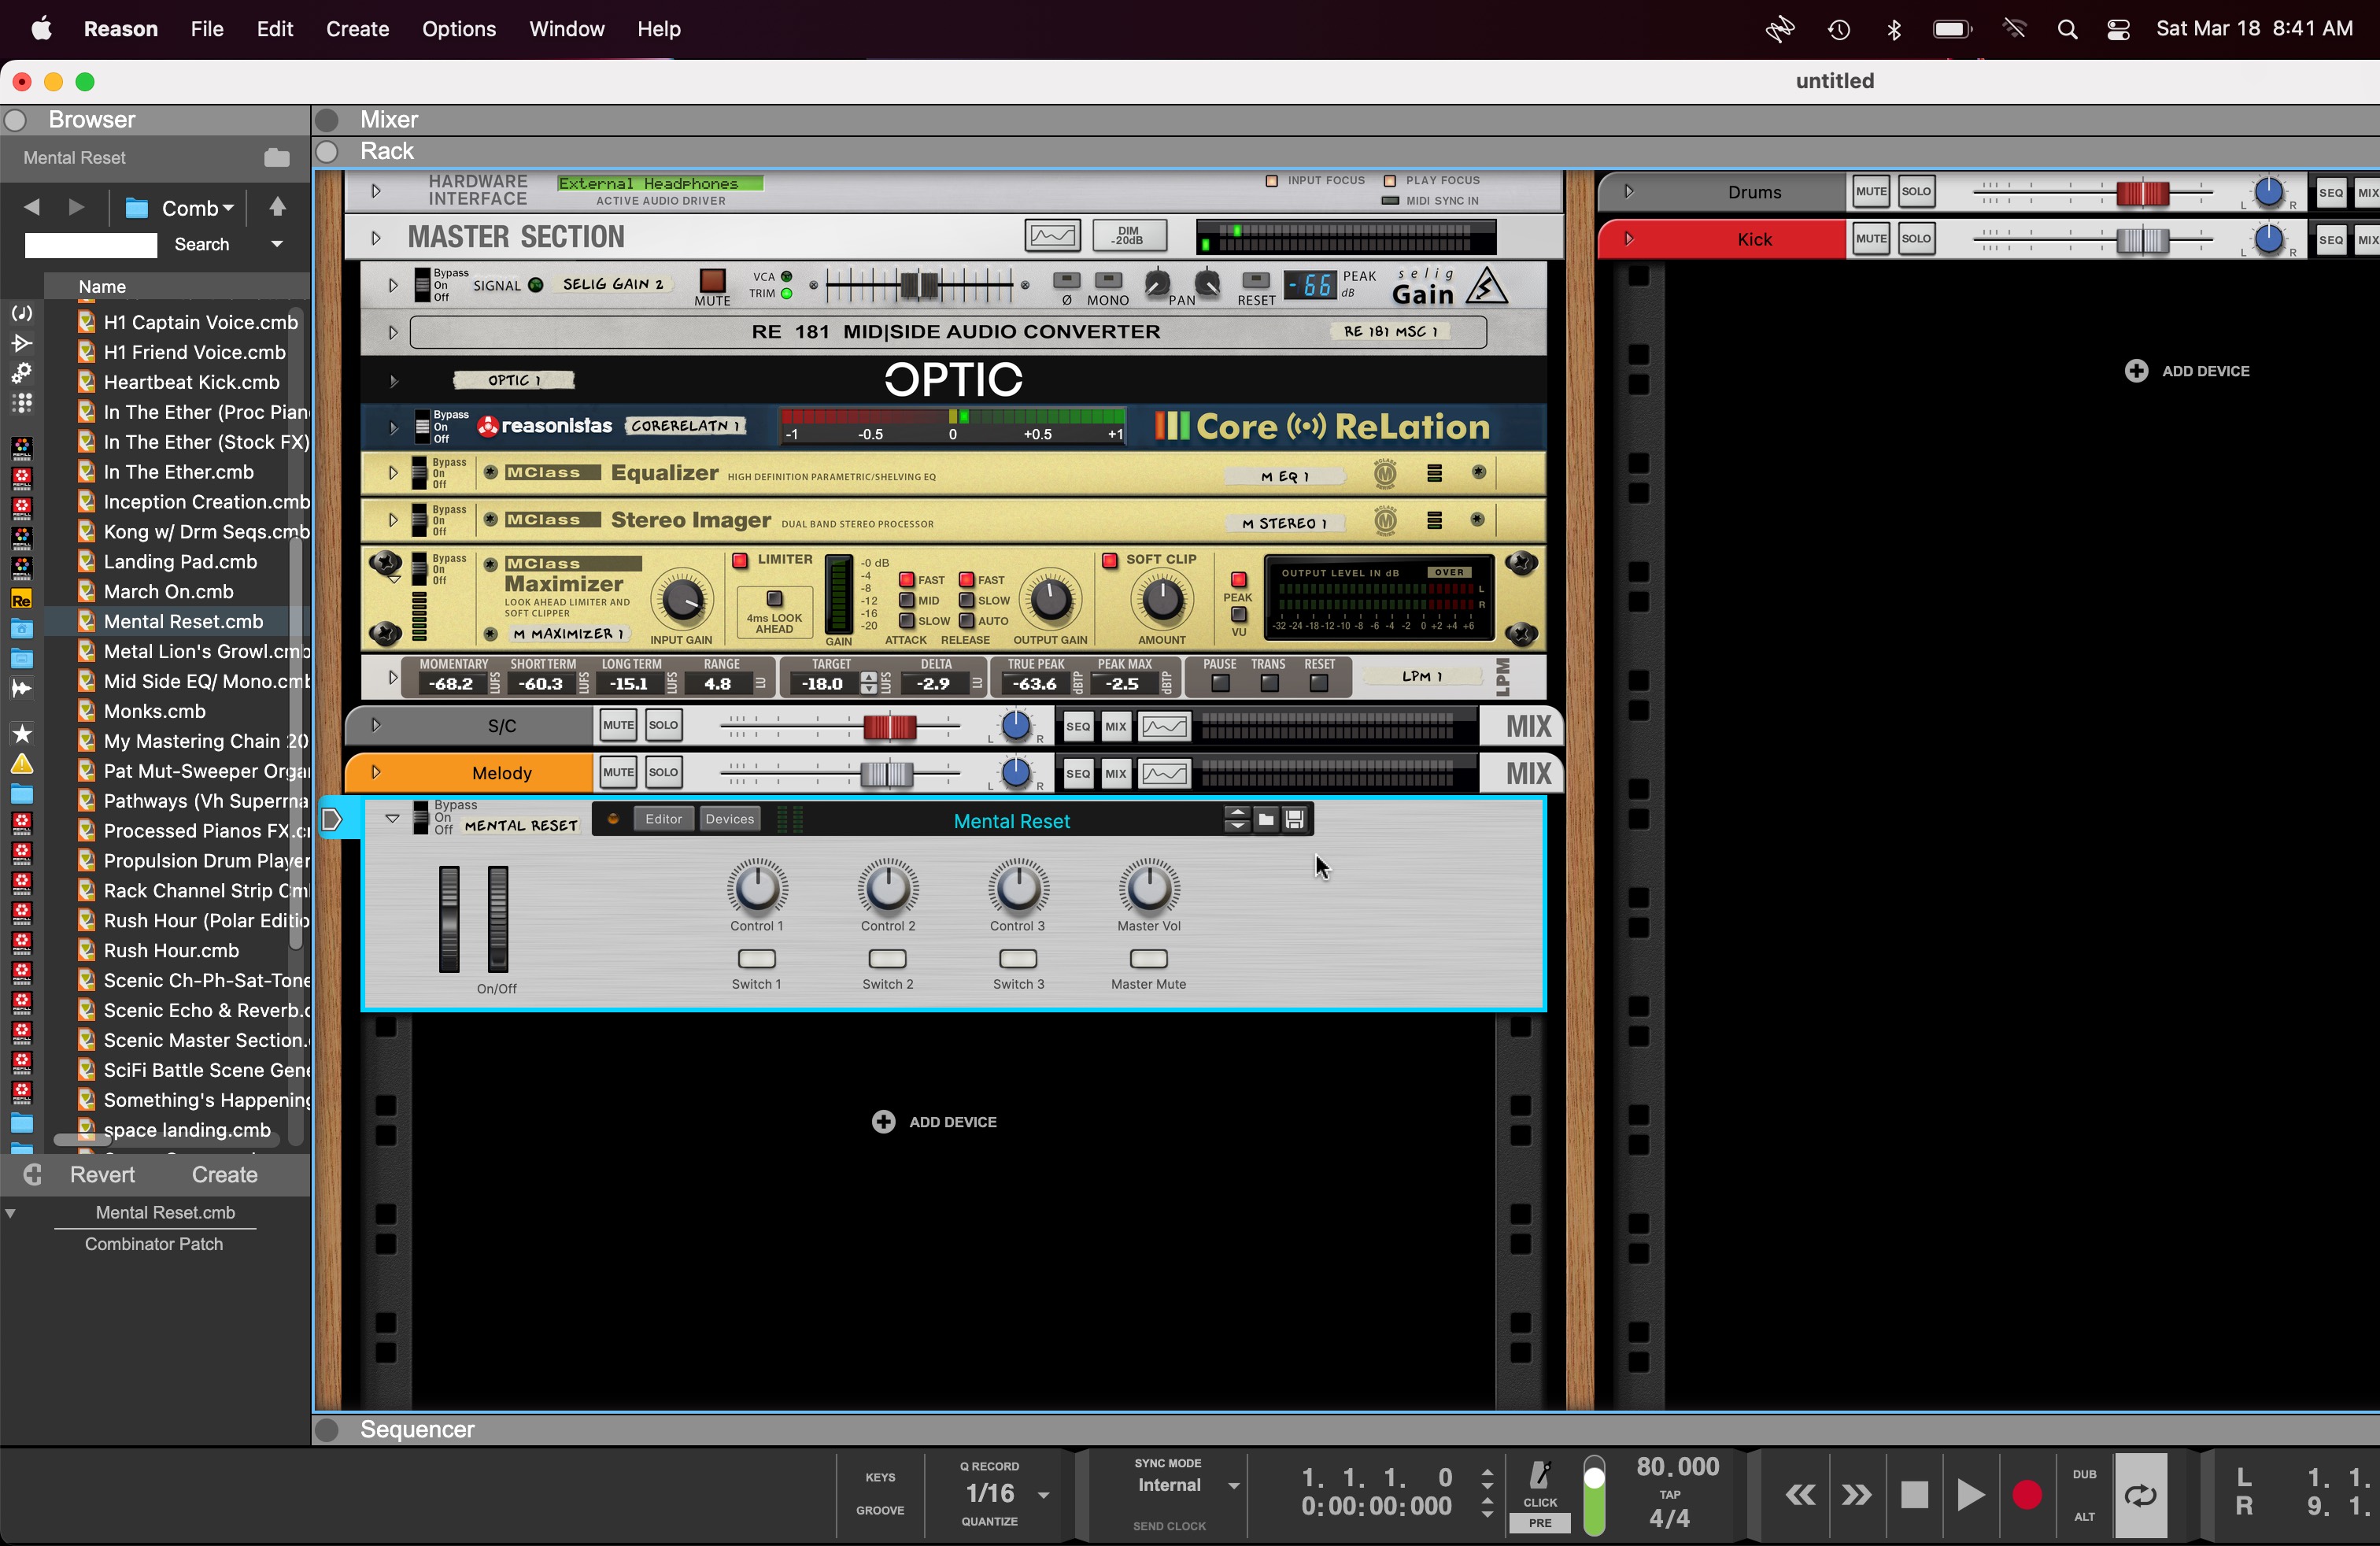This screenshot has height=1546, width=2380.
Task: Expand the Master Section device
Action: tap(376, 238)
